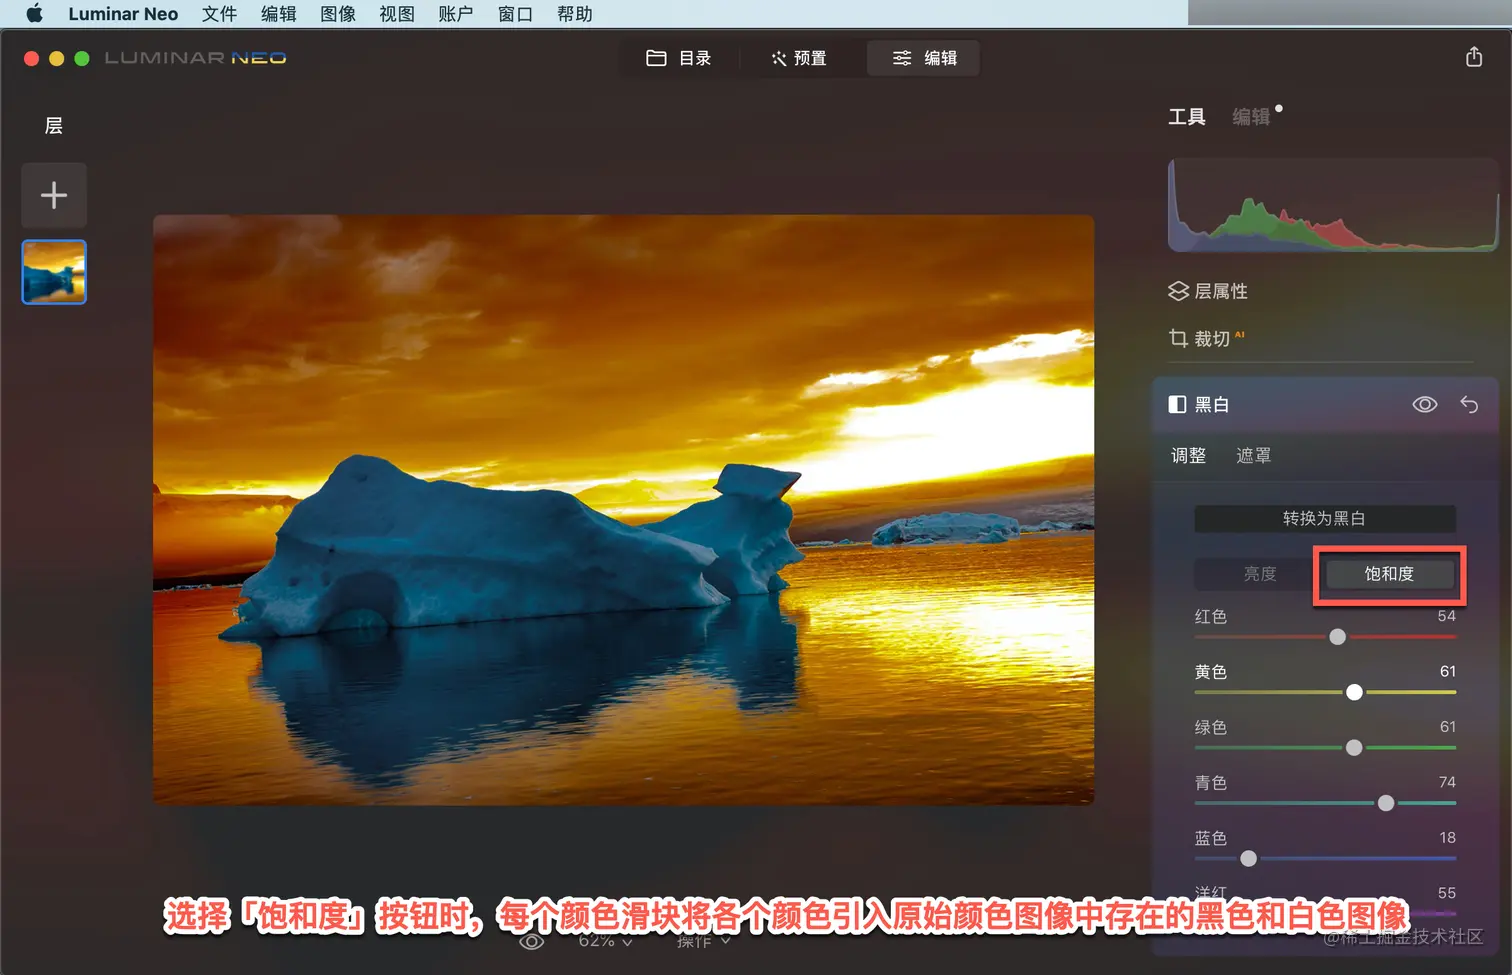The height and width of the screenshot is (975, 1512).
Task: Click the 黄色 label text
Action: pyautogui.click(x=1211, y=672)
